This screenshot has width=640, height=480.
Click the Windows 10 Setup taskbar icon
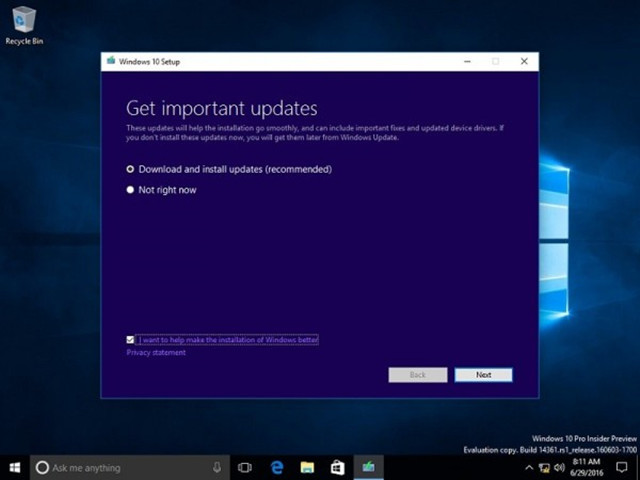click(369, 467)
